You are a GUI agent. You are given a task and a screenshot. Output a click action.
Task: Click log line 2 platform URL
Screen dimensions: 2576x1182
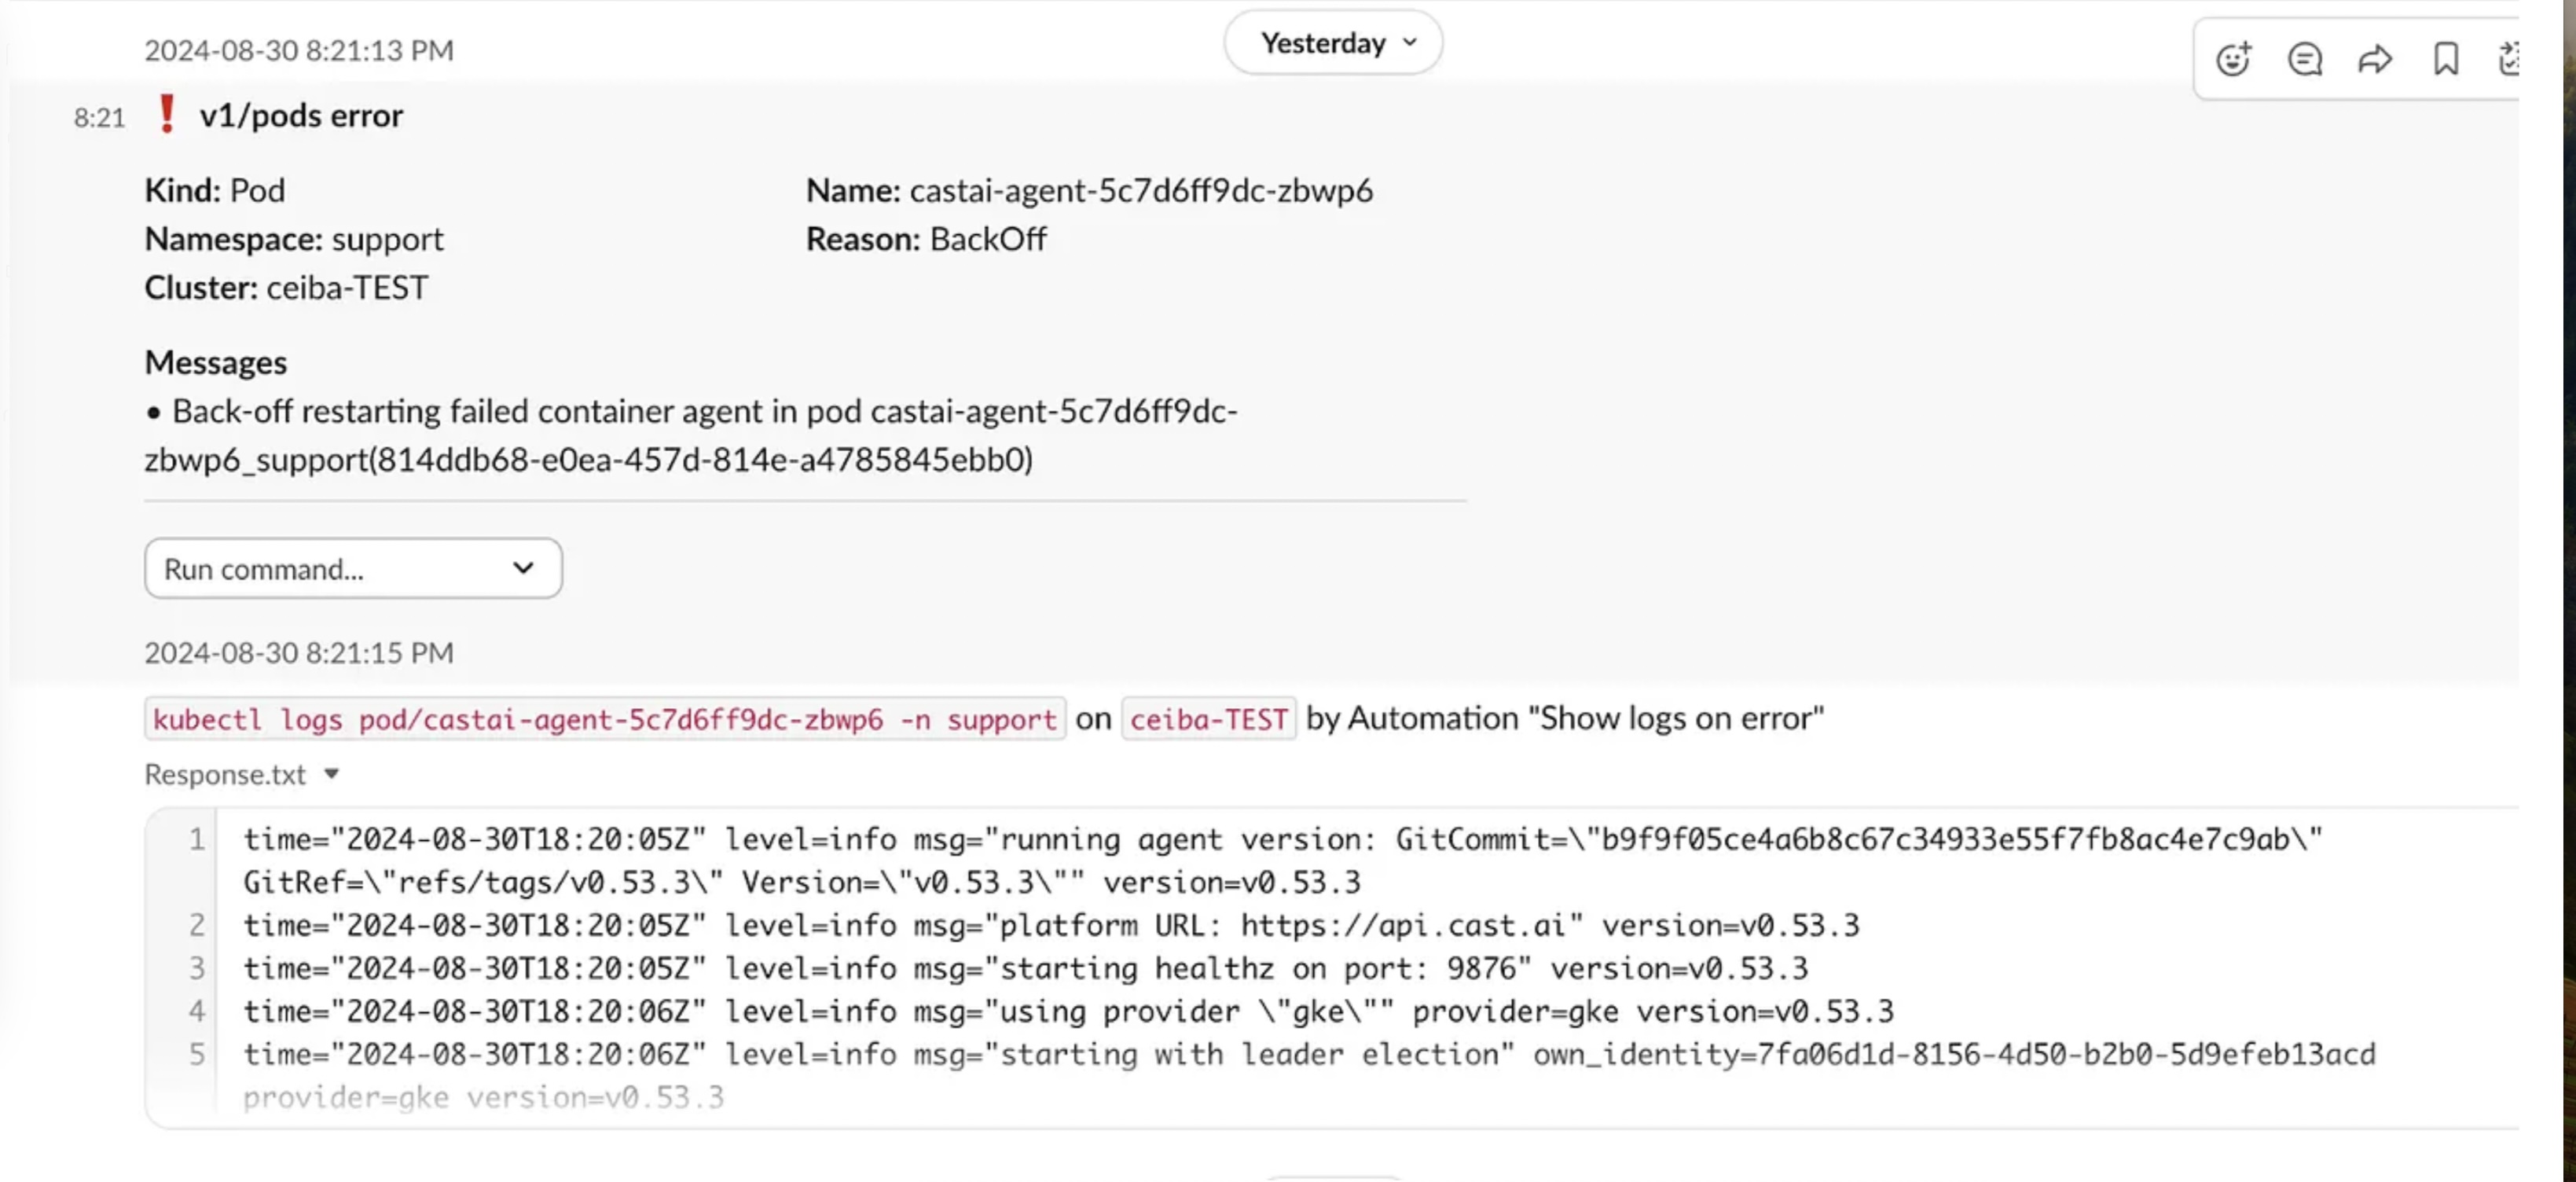click(x=1051, y=925)
